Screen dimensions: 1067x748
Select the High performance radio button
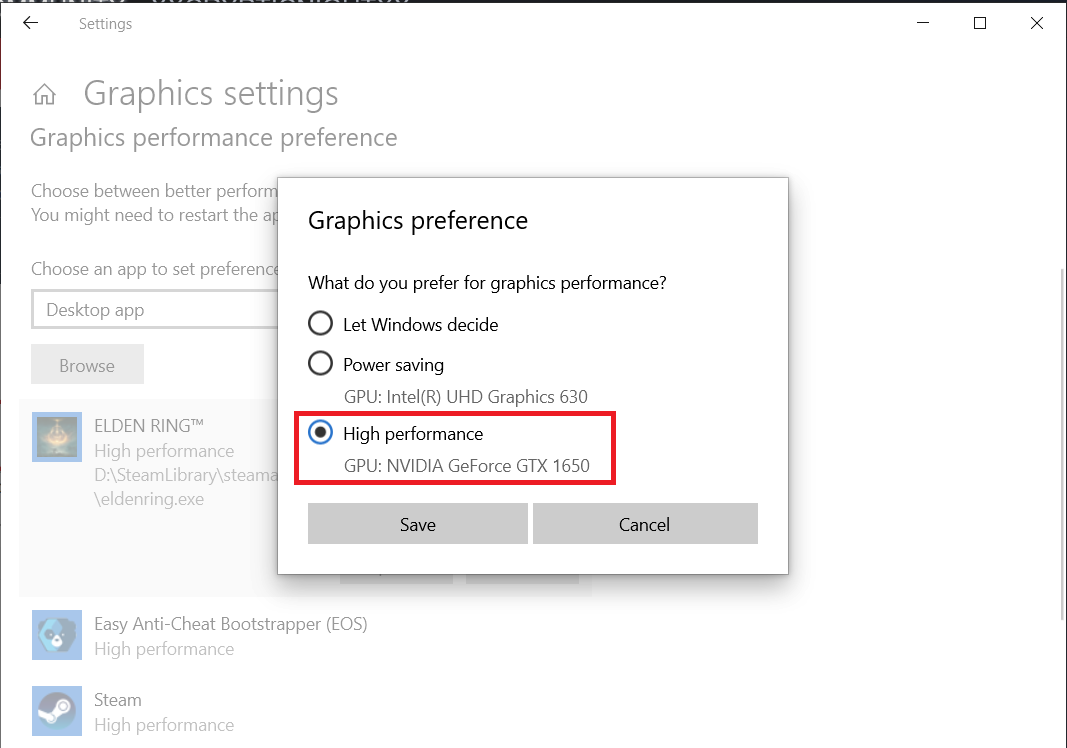[x=320, y=433]
